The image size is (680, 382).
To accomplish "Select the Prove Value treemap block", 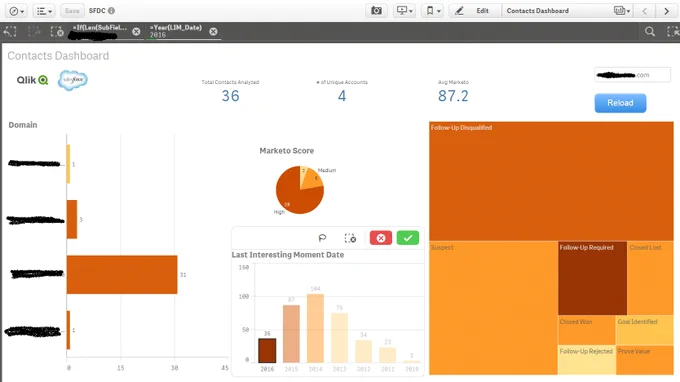I will [645, 360].
